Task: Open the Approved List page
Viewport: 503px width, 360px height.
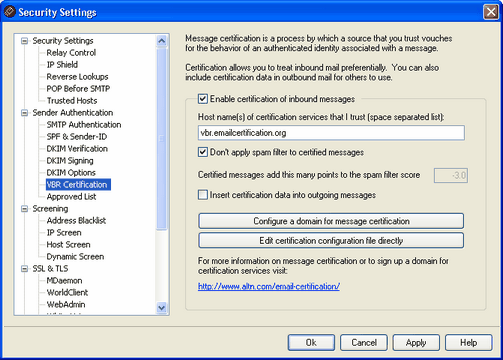Action: pyautogui.click(x=71, y=197)
